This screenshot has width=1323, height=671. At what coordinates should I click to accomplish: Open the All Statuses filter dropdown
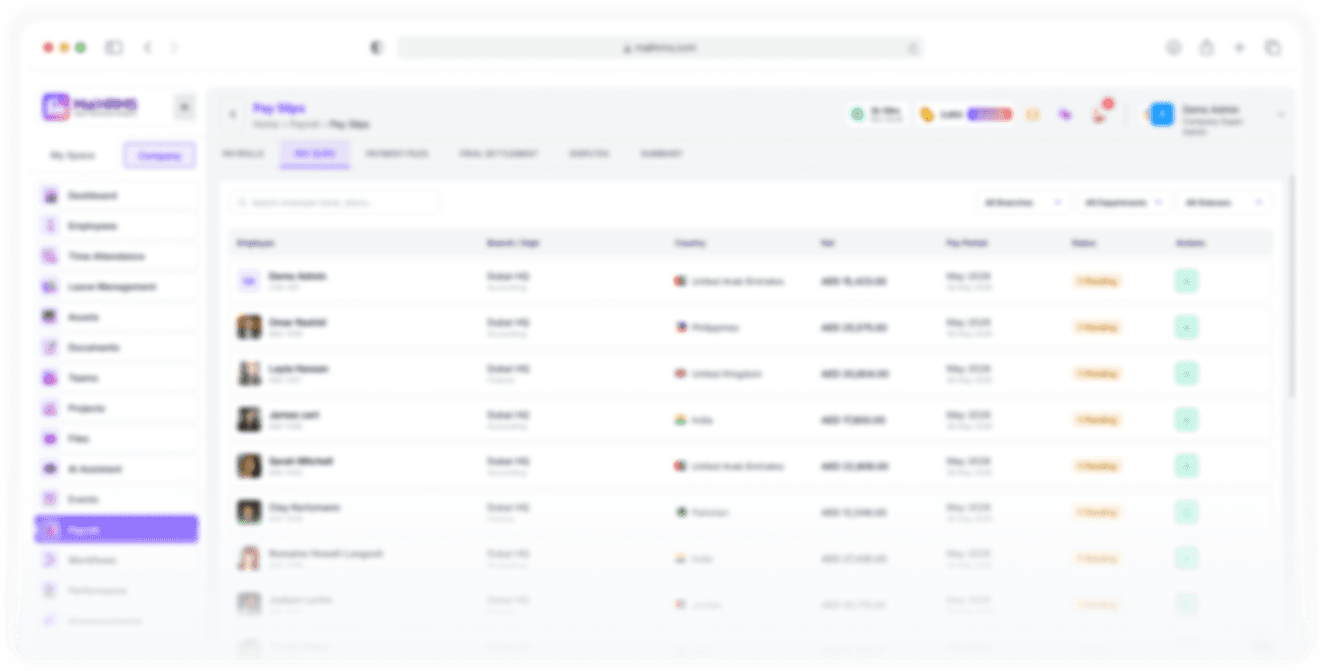tap(1223, 203)
